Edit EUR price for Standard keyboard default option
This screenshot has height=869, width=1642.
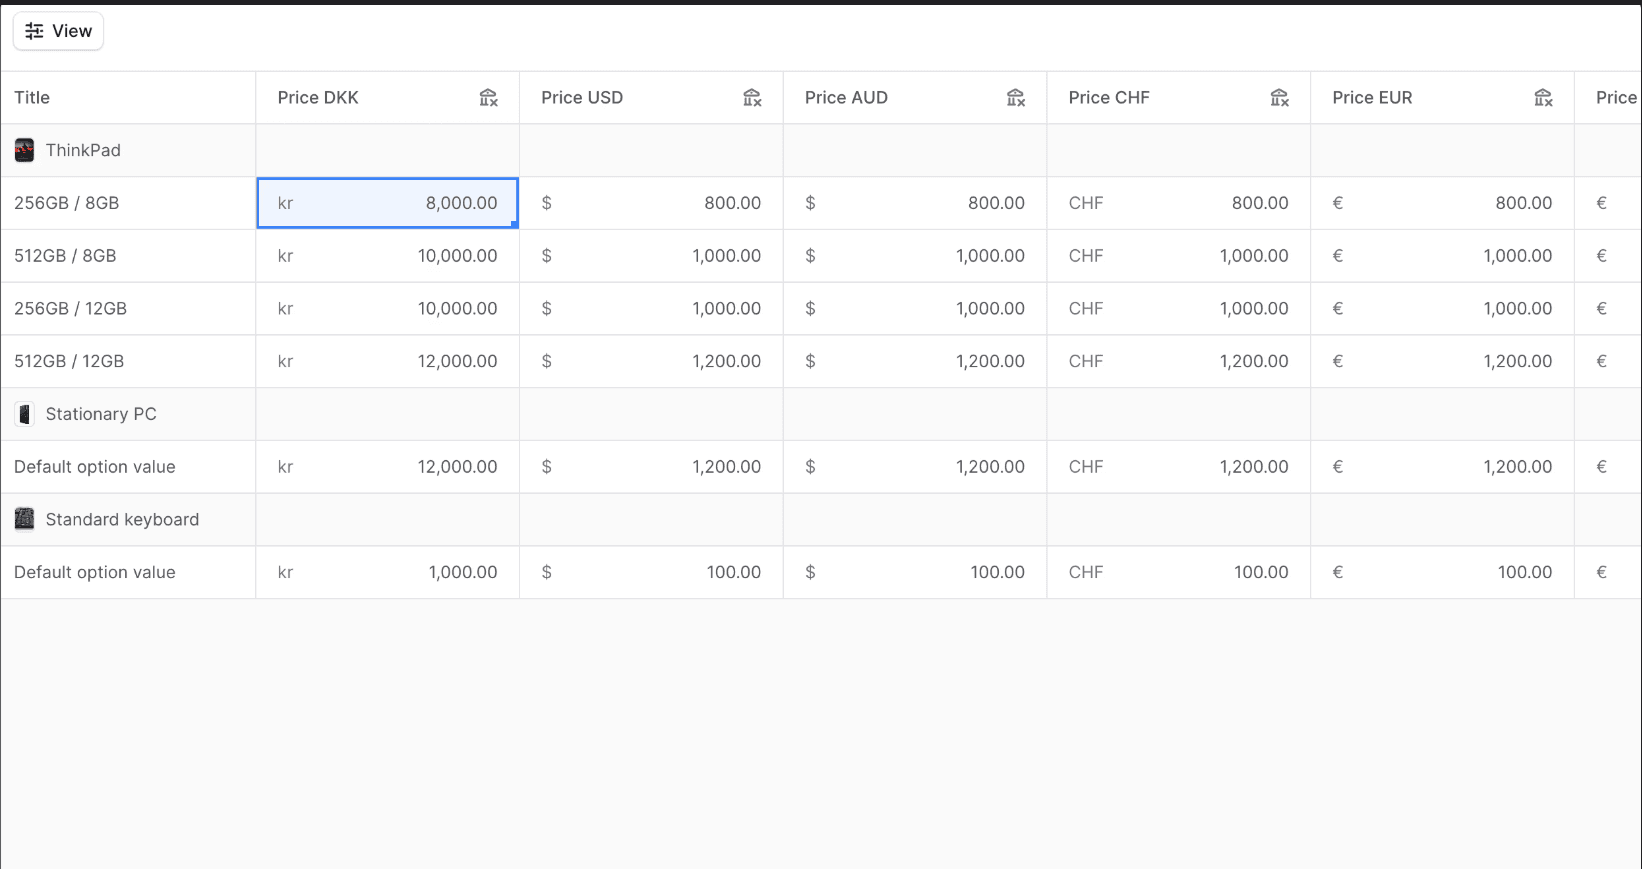[1444, 572]
